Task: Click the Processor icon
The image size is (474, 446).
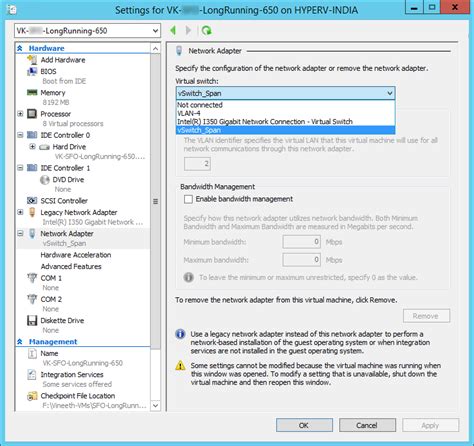Action: [32, 114]
